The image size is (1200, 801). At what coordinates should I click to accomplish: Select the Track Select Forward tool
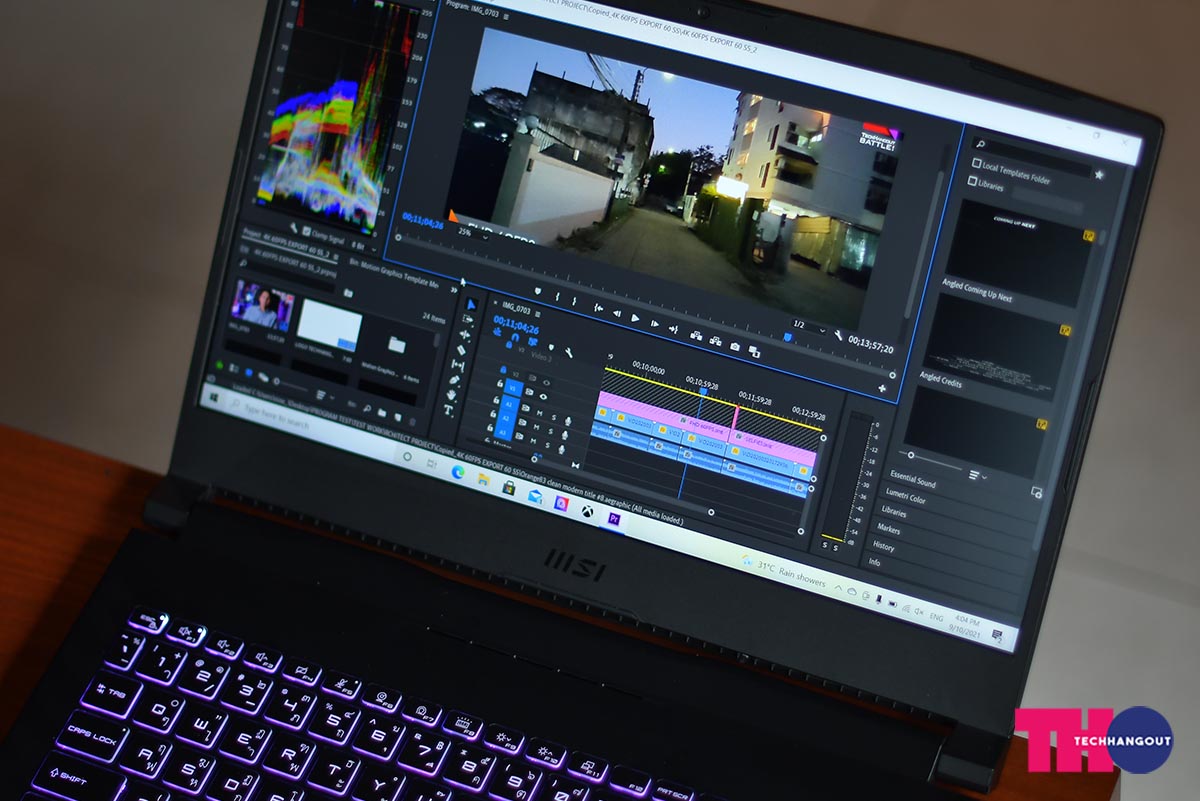[x=468, y=320]
